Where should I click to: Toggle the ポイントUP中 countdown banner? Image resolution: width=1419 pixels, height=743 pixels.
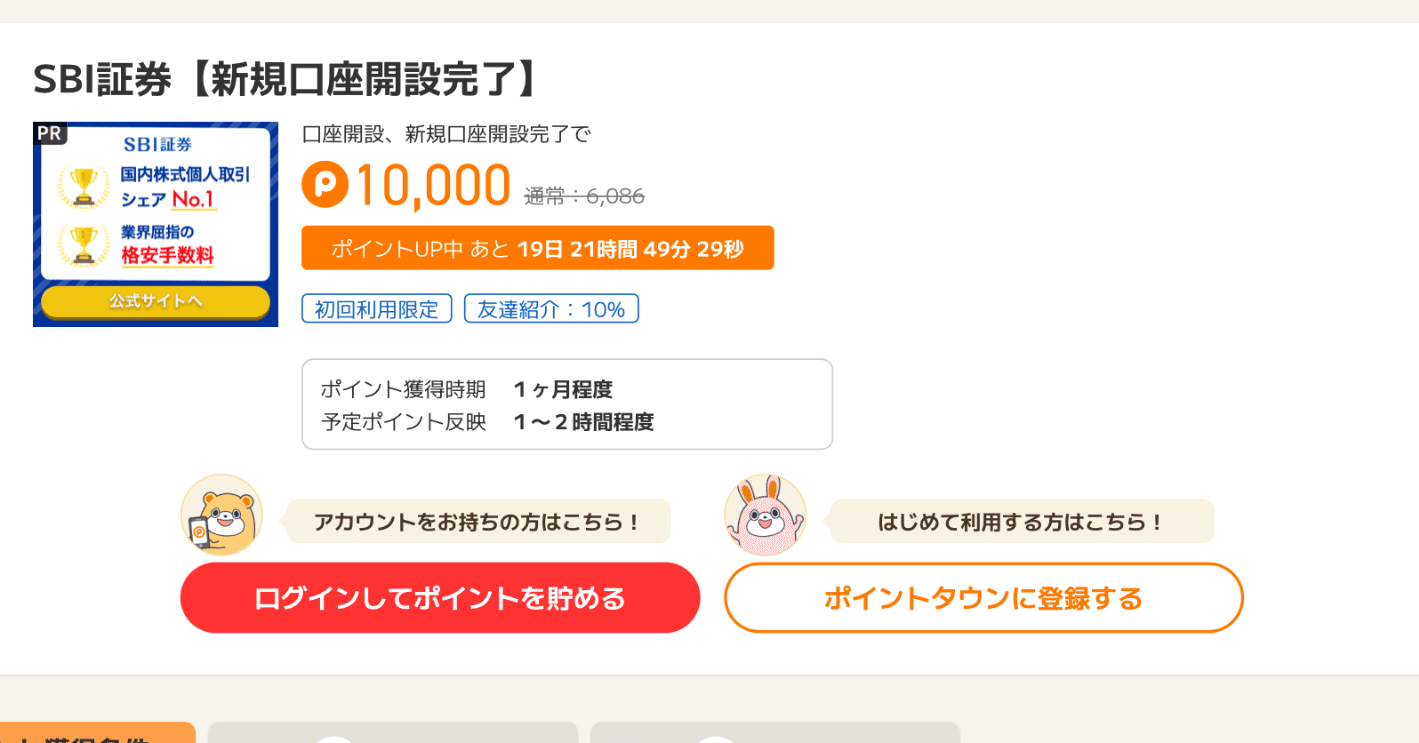[537, 248]
